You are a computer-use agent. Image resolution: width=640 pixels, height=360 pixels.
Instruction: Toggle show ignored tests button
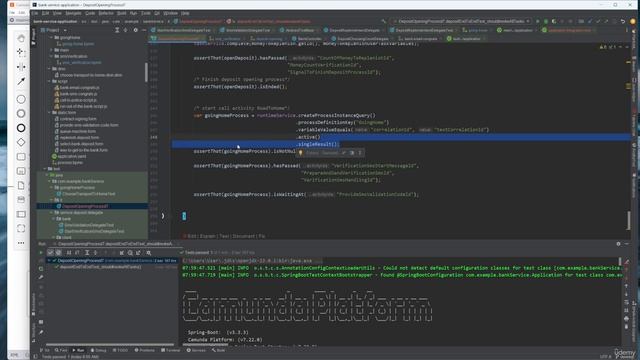(x=58, y=253)
